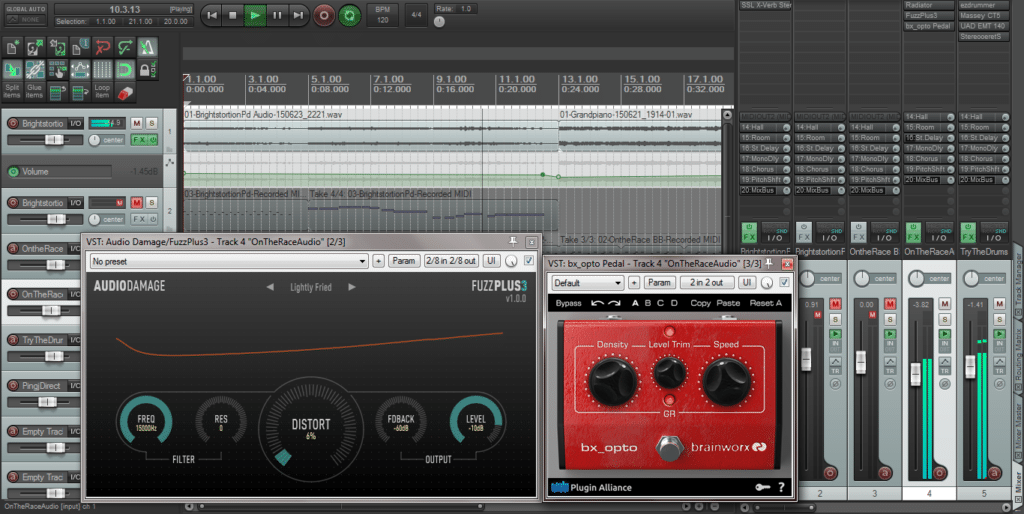Screen dimensions: 1024x514
Task: Unmute the second Brightstortio track
Action: pyautogui.click(x=136, y=203)
